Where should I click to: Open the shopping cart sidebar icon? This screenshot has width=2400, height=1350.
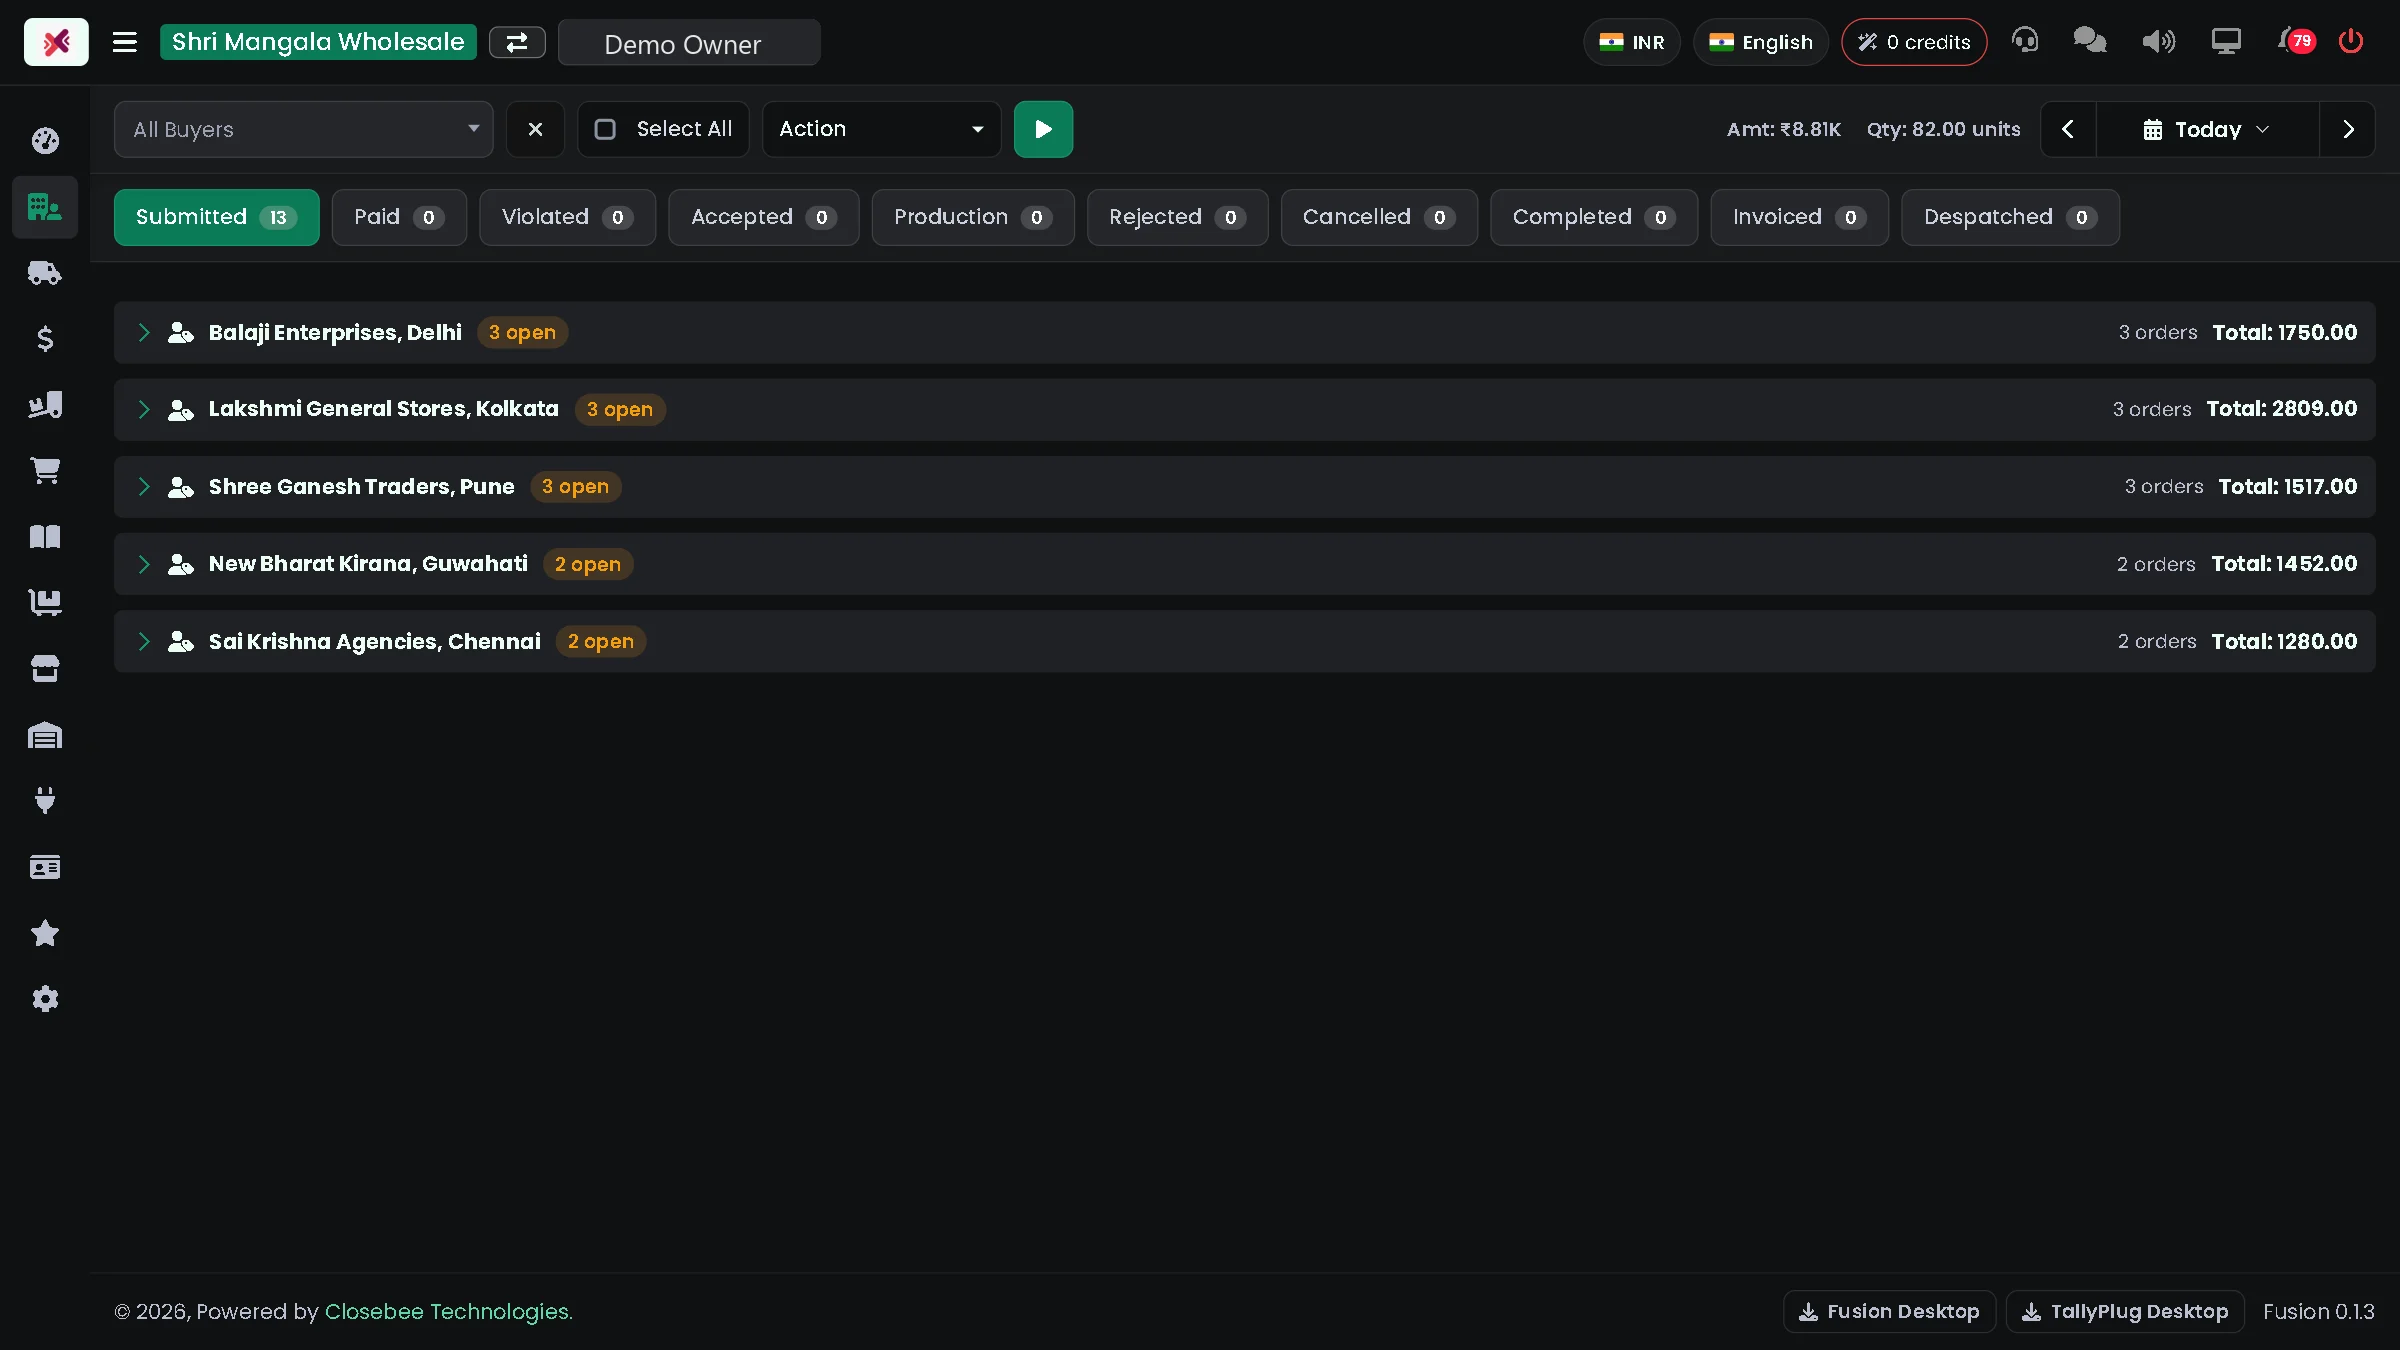[x=45, y=471]
